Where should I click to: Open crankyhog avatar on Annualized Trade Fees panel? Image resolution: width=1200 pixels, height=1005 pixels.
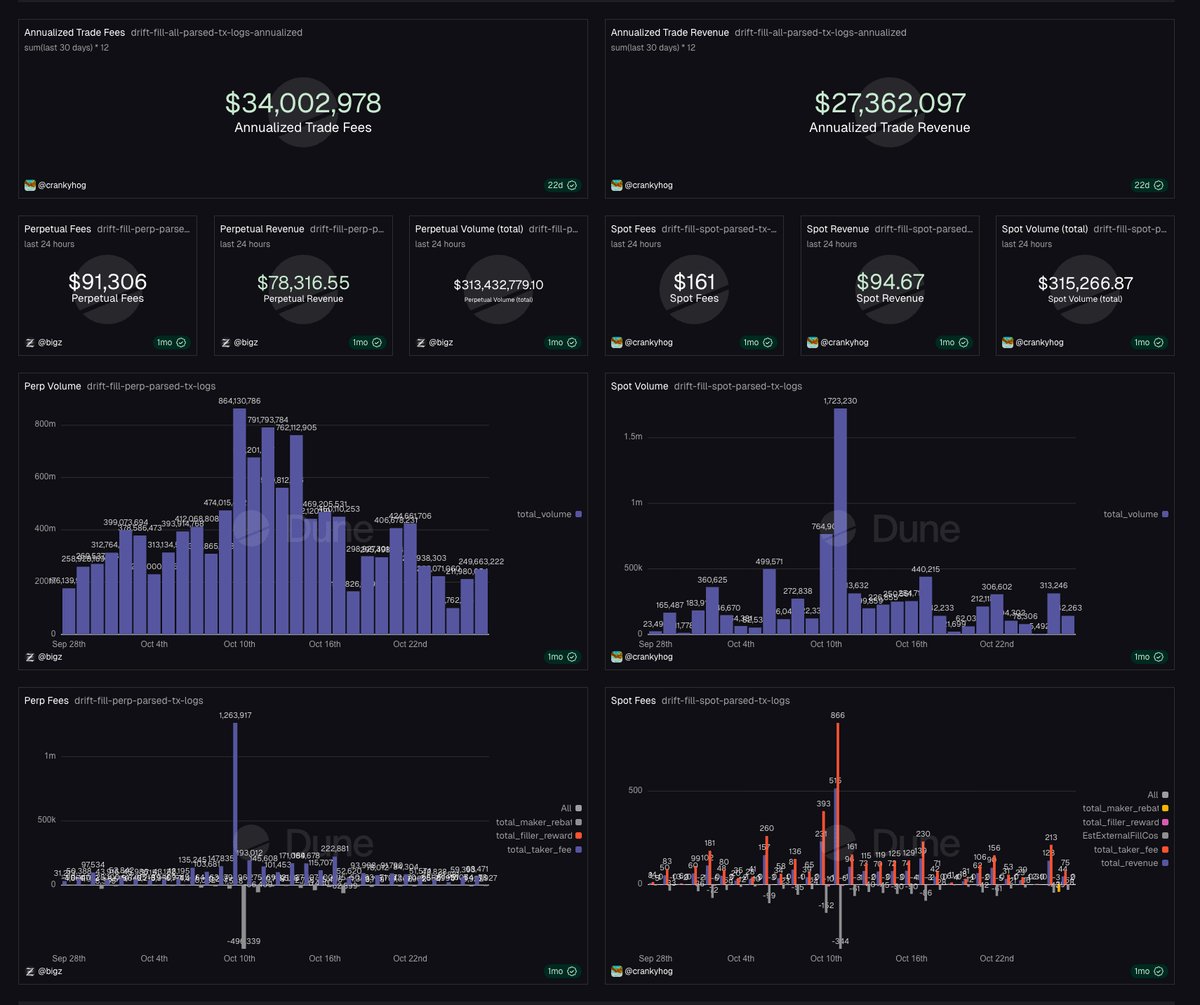click(x=30, y=185)
